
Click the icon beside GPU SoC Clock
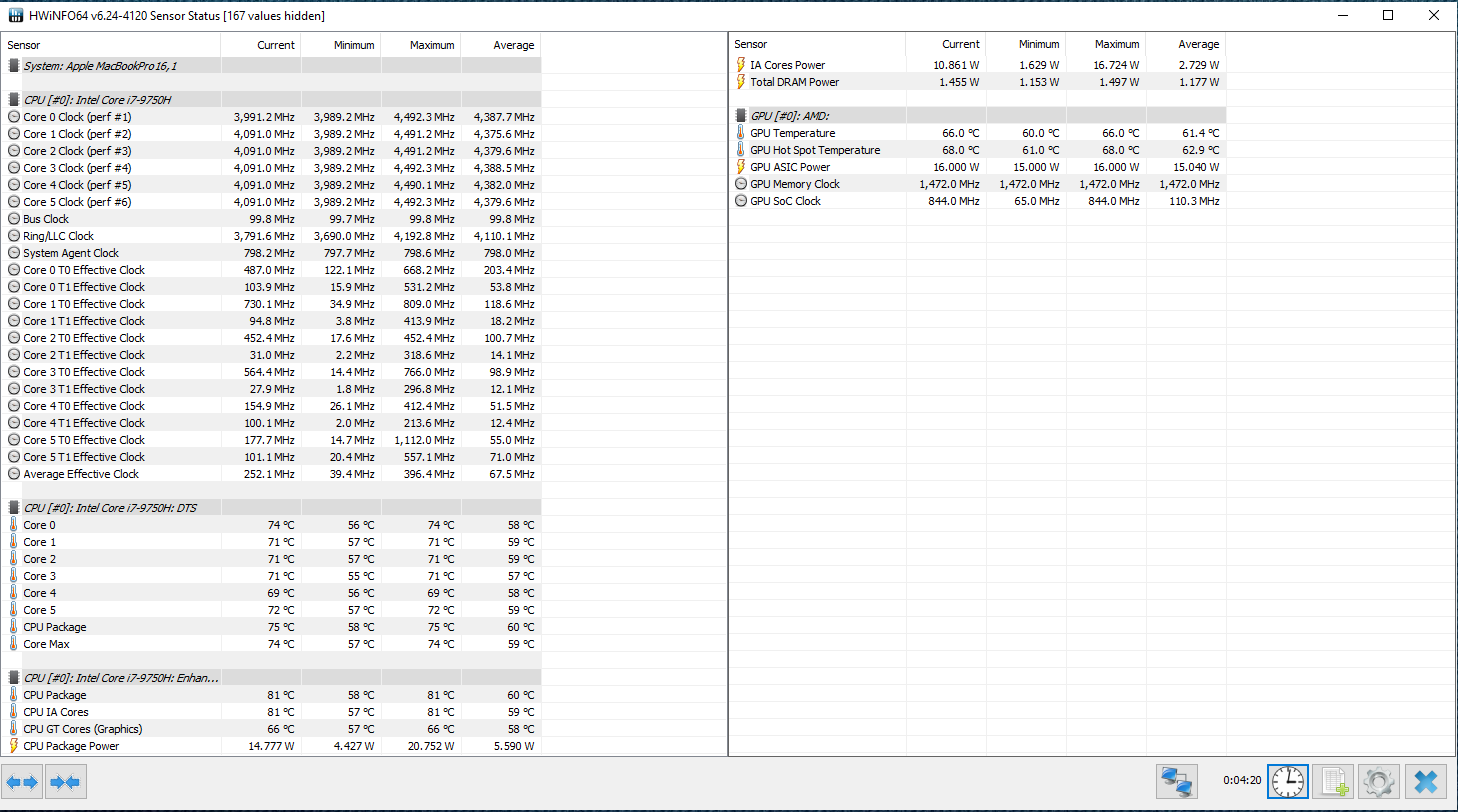741,201
